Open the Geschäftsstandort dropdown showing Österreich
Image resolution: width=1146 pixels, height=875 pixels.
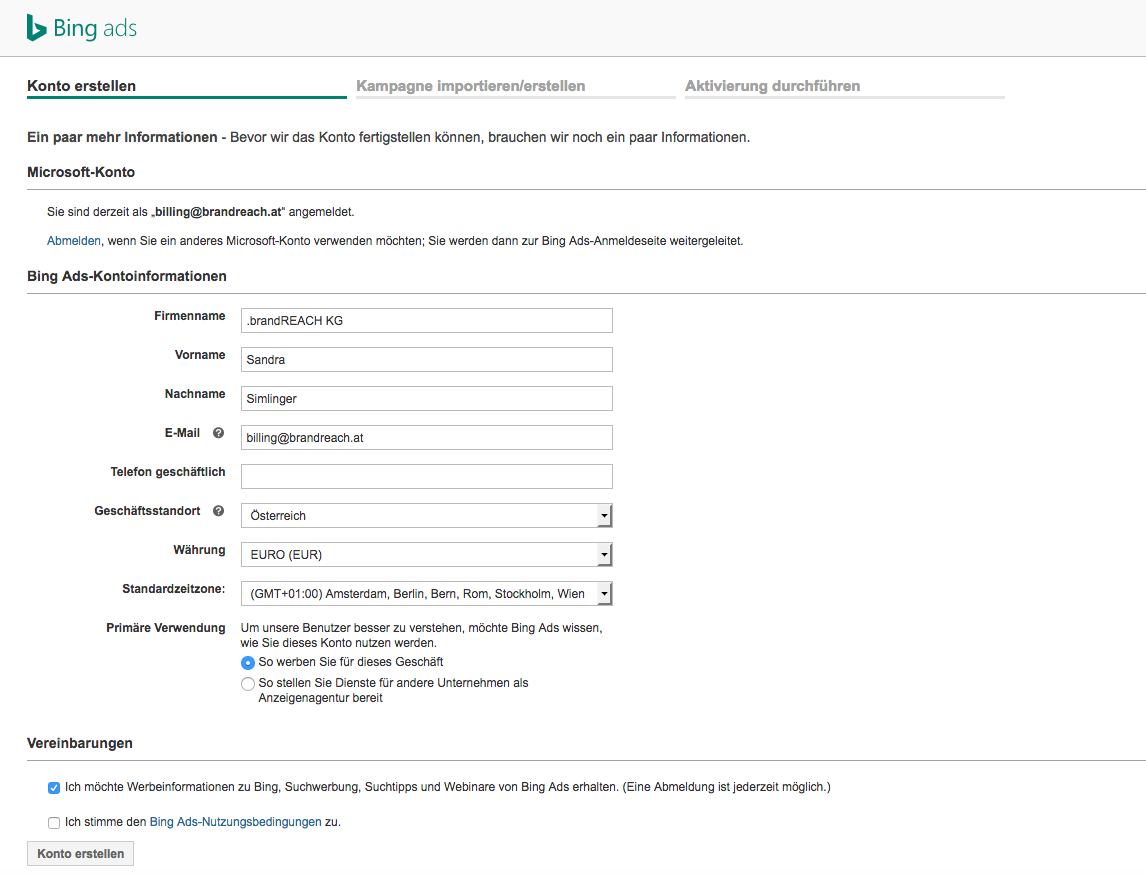(x=427, y=515)
